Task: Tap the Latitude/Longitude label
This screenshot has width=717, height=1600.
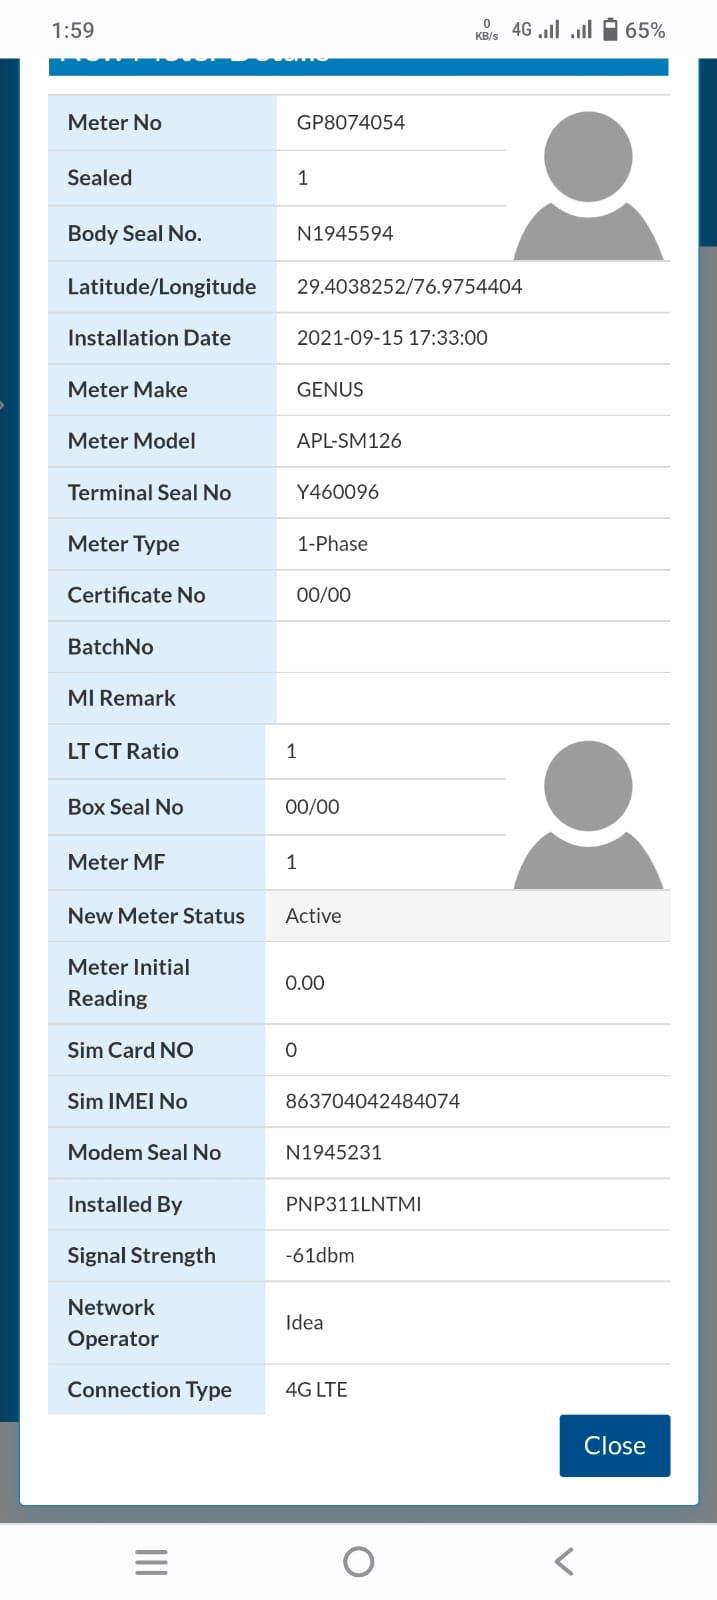Action: point(161,286)
